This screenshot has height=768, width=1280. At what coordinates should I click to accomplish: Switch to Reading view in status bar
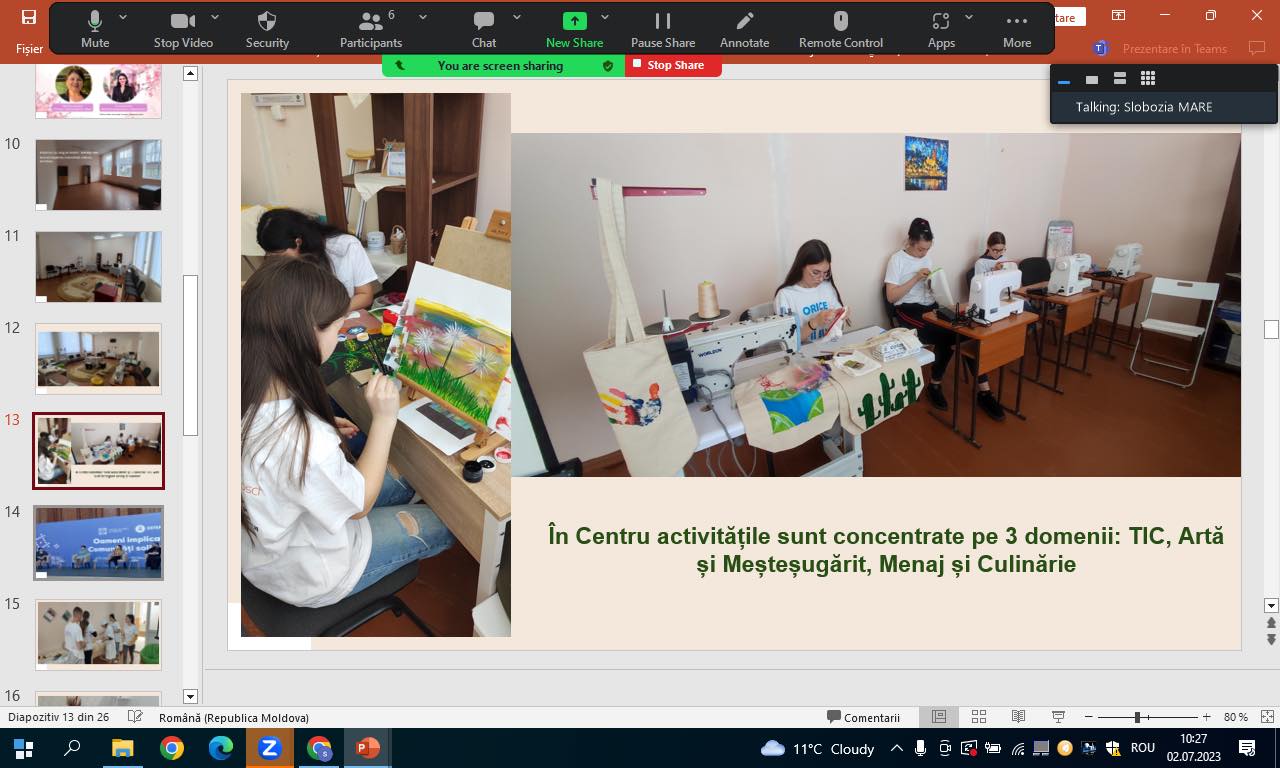[x=1018, y=717]
